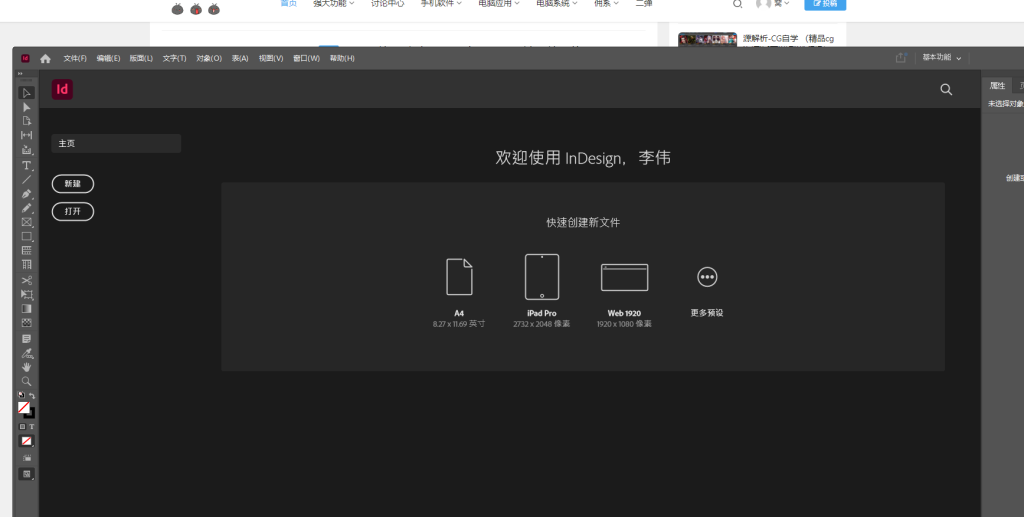Select the 主页 sidebar item
Image resolution: width=1024 pixels, height=517 pixels.
pos(116,144)
